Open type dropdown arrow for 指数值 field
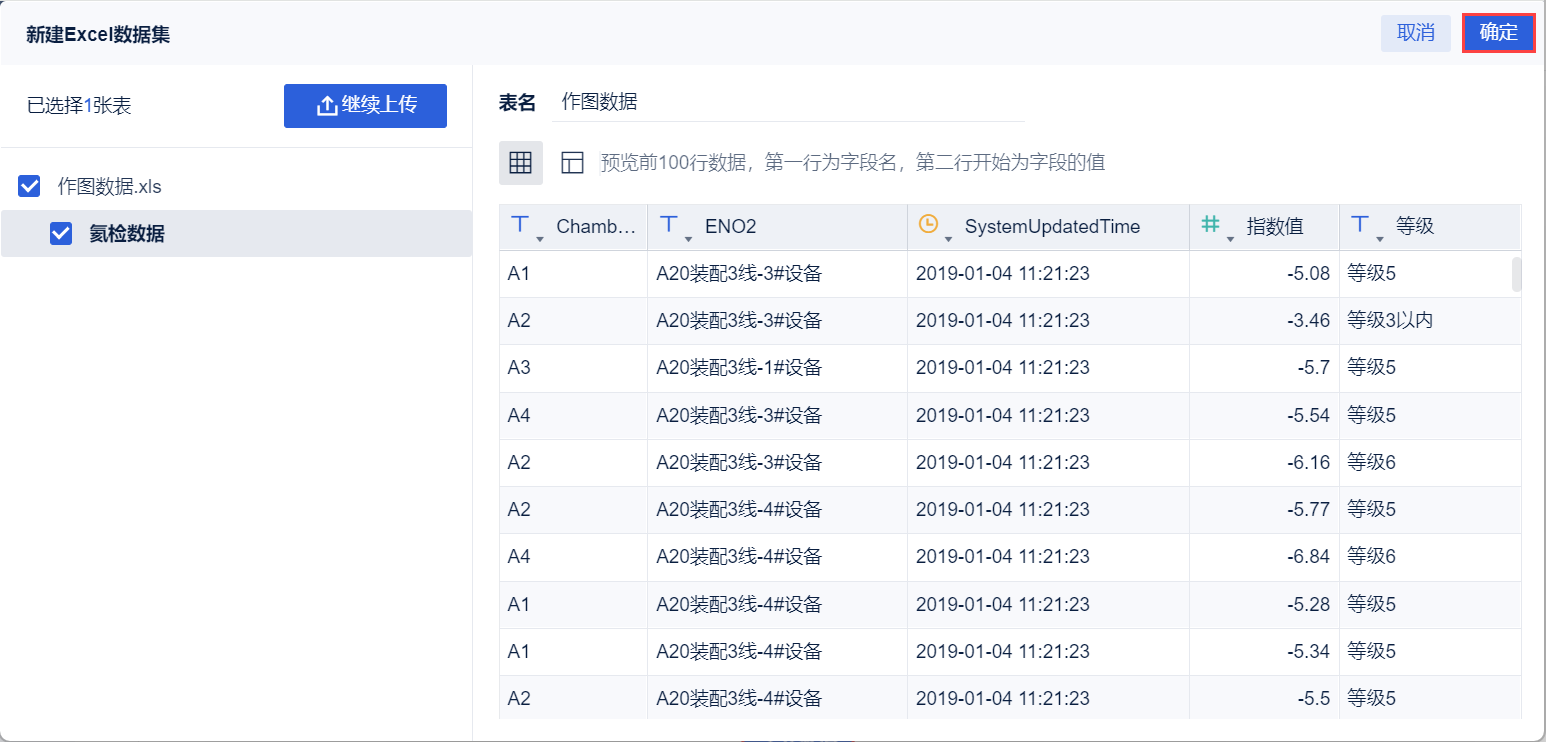This screenshot has height=742, width=1546. click(x=1230, y=239)
